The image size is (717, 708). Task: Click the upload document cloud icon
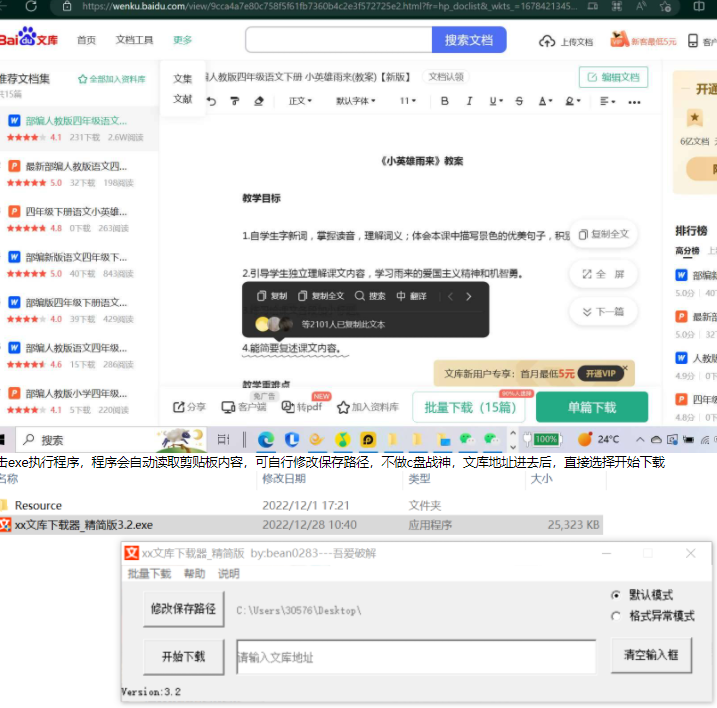click(x=547, y=42)
